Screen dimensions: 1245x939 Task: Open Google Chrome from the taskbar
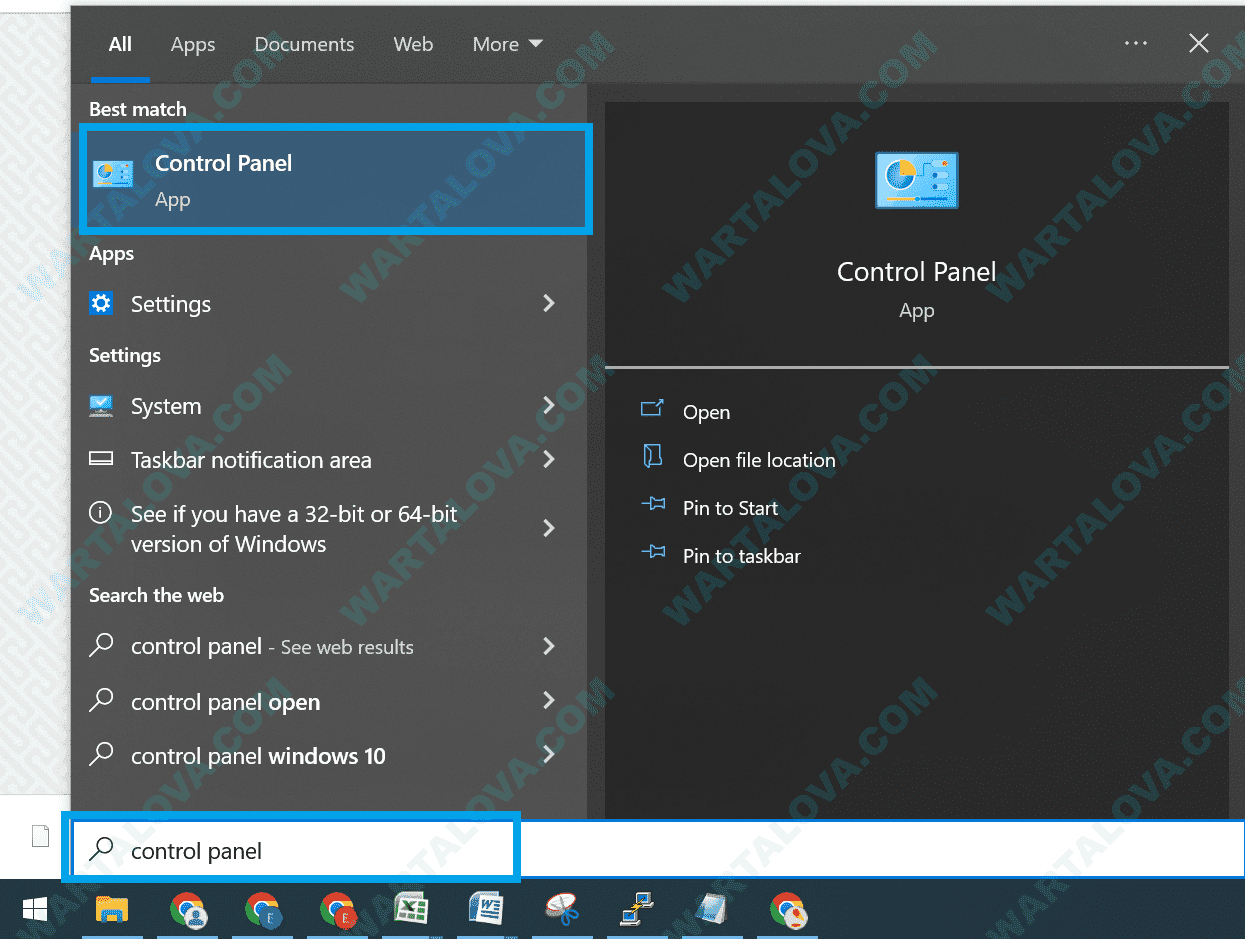pyautogui.click(x=187, y=911)
